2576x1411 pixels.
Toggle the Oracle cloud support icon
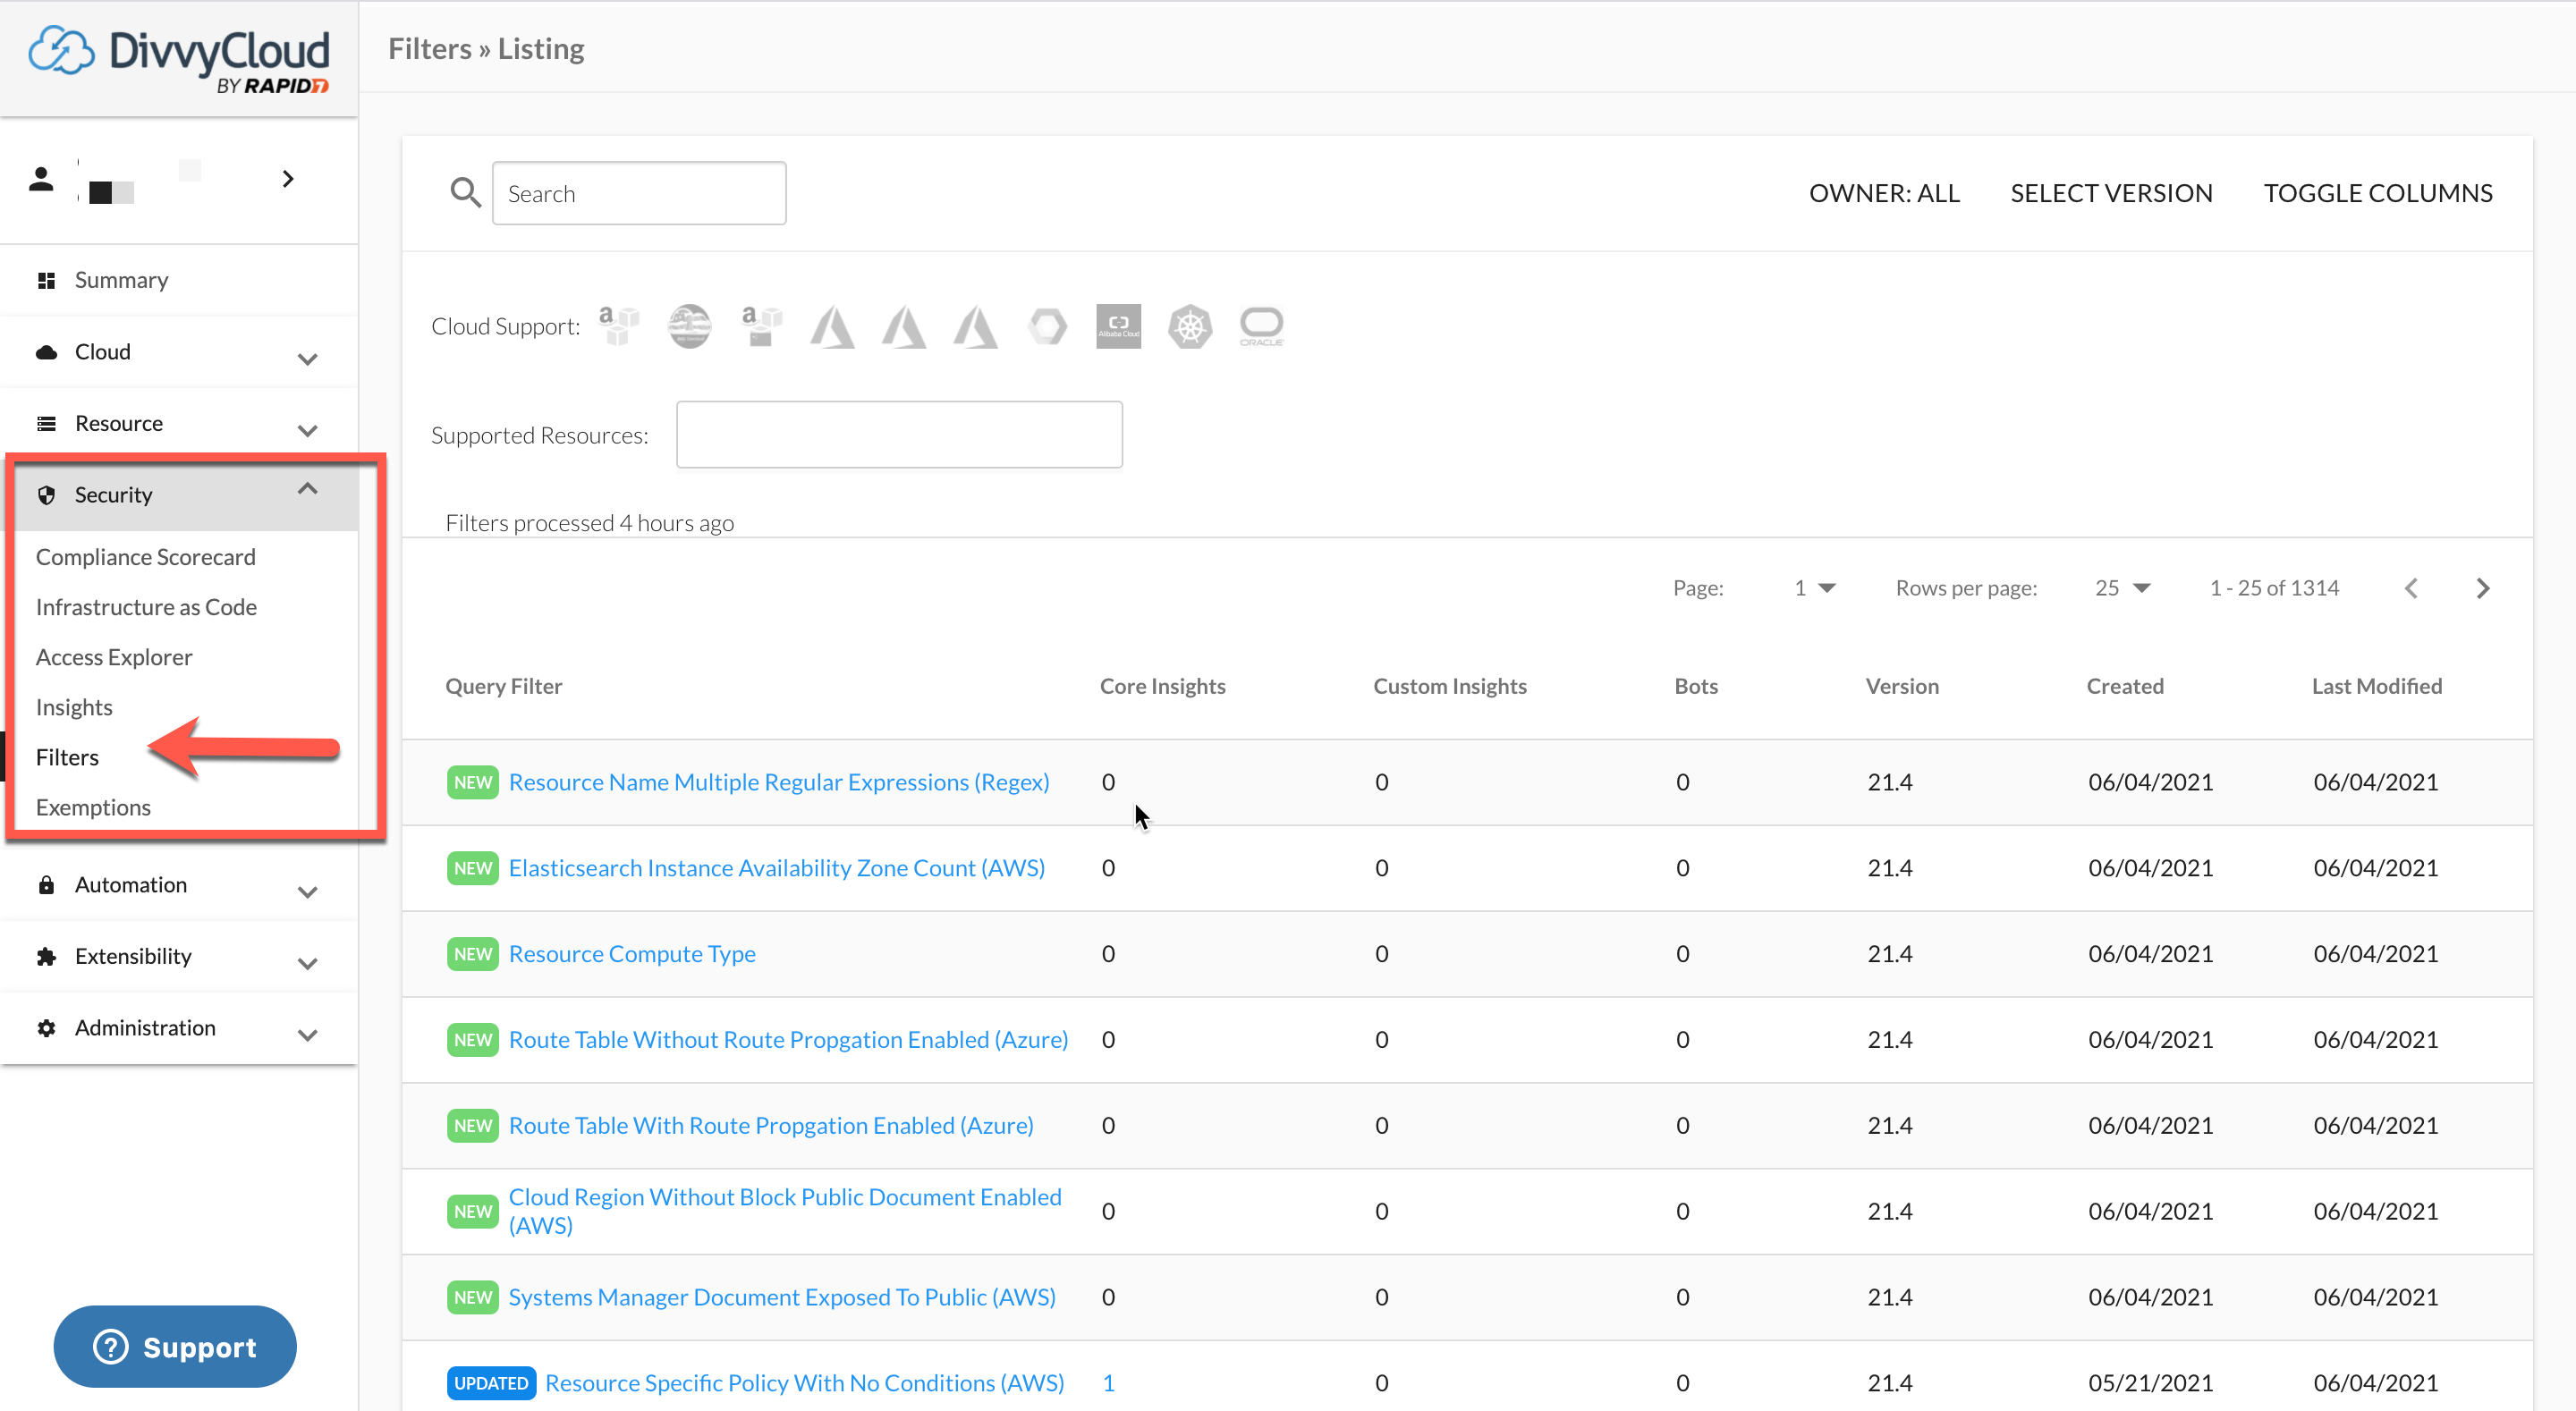[1261, 326]
